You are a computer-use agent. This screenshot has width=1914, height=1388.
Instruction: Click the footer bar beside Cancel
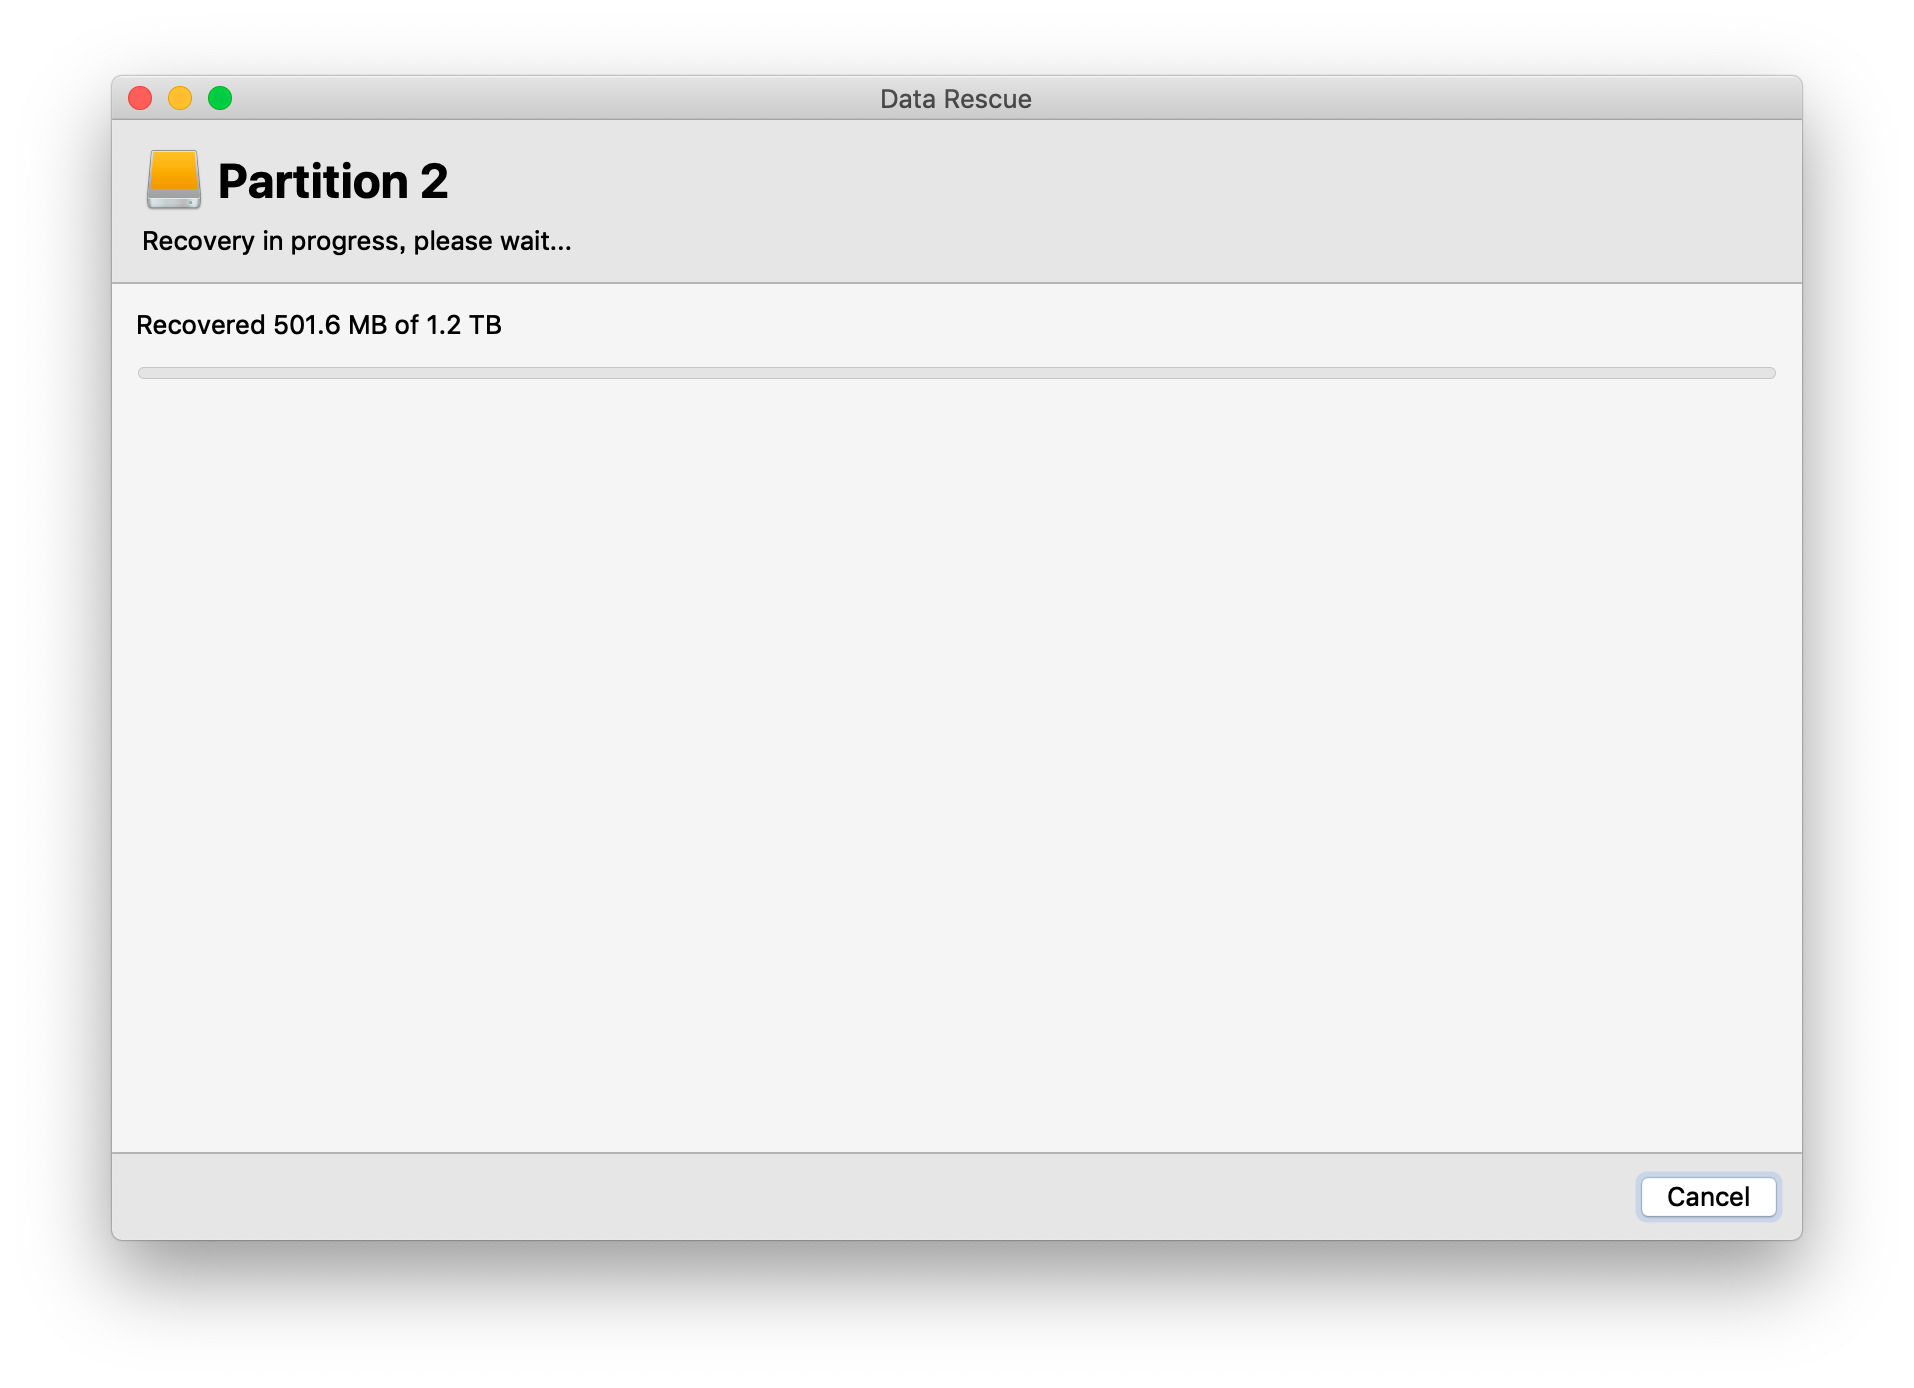pyautogui.click(x=870, y=1196)
